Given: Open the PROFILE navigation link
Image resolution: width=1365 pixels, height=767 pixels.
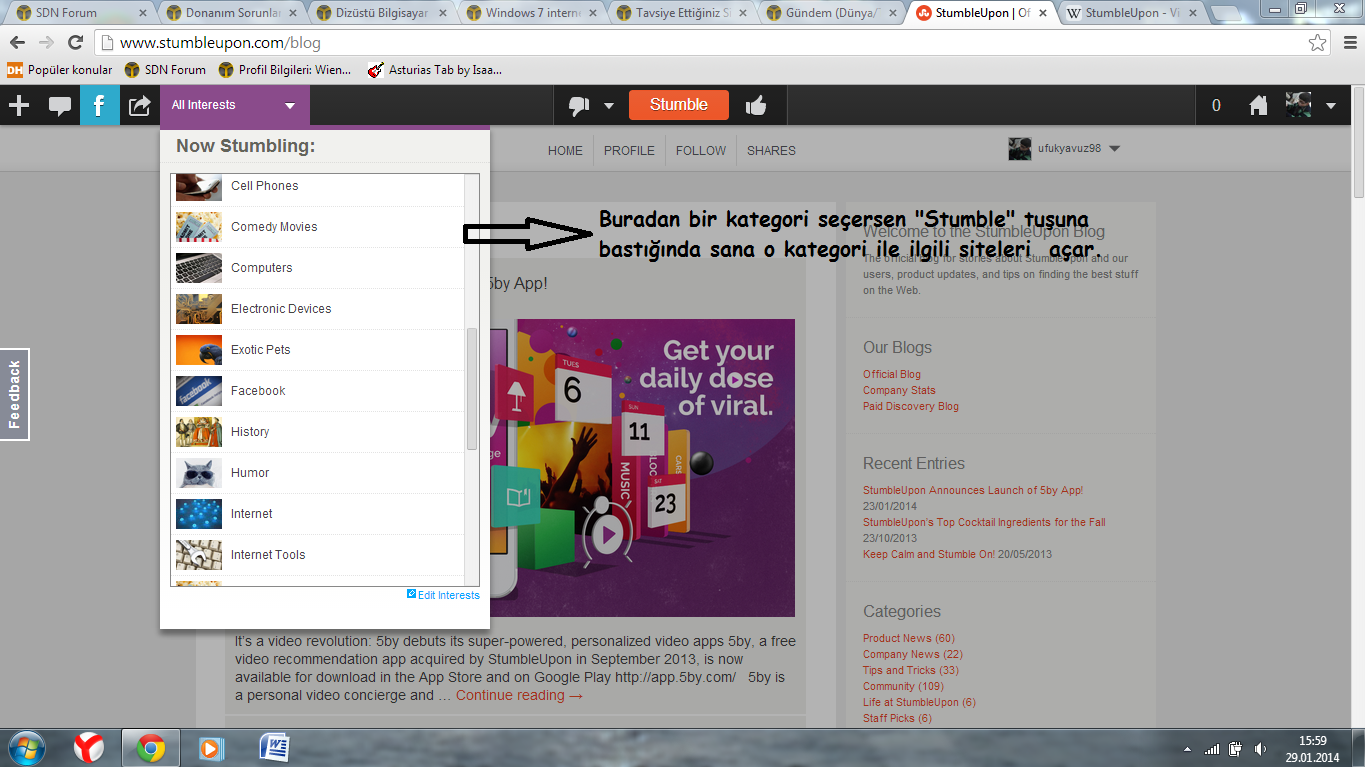Looking at the screenshot, I should [629, 151].
